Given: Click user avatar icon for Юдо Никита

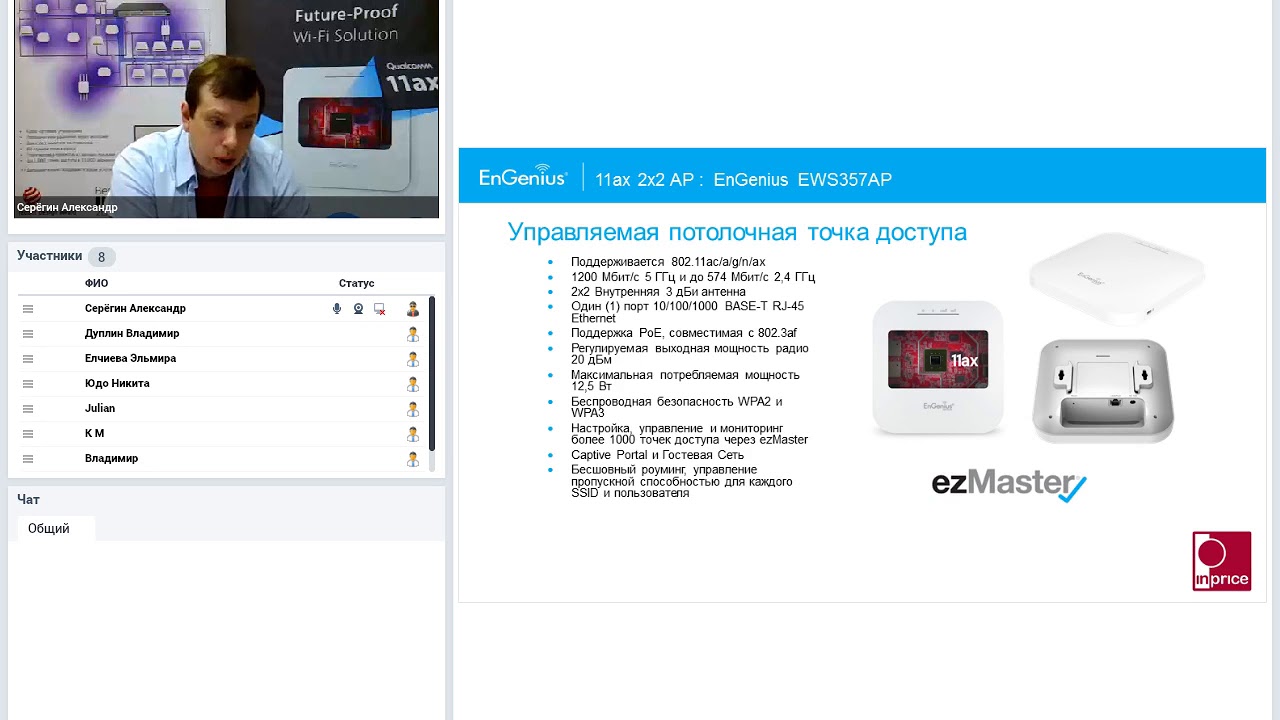Looking at the screenshot, I should tap(412, 384).
